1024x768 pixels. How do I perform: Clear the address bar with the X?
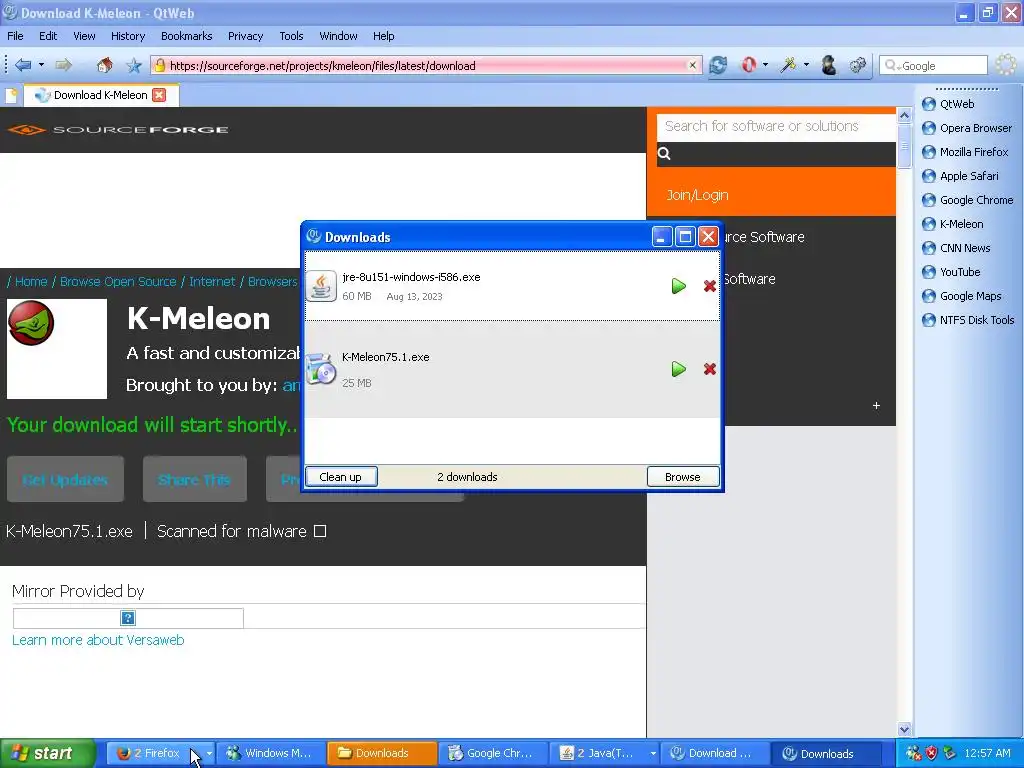point(692,65)
